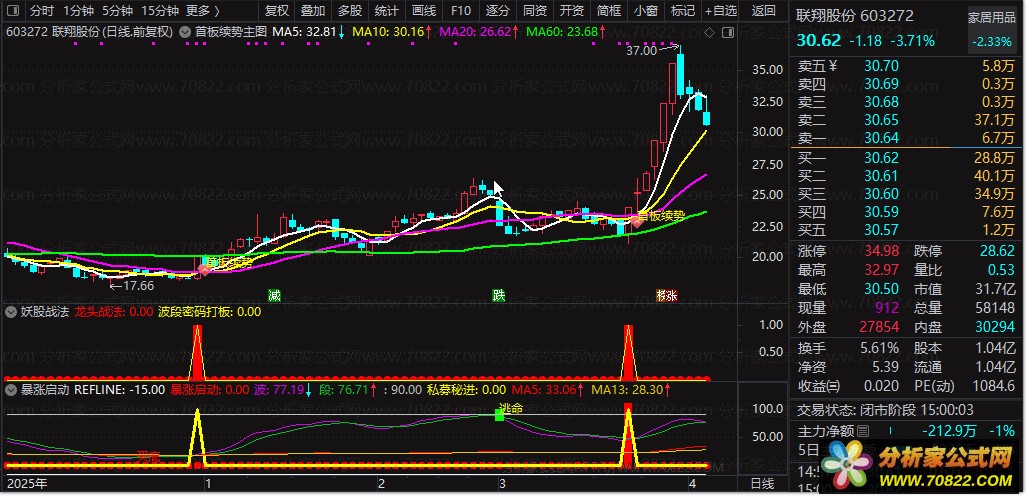Click the 简框 layout button
The width and height of the screenshot is (1029, 497).
[x=609, y=11]
